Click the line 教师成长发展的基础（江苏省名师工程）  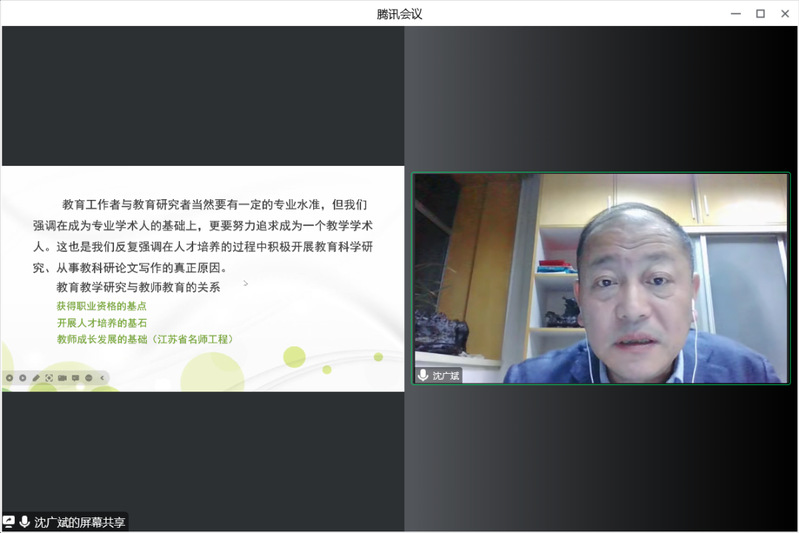click(145, 340)
